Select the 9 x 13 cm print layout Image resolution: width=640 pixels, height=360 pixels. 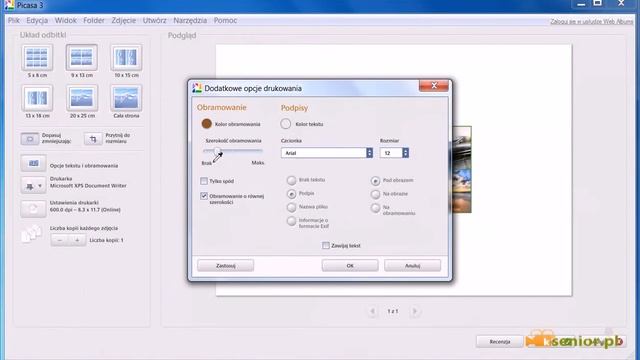coord(82,58)
